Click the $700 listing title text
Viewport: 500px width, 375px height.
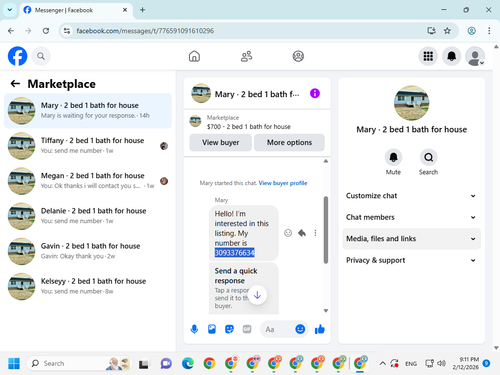pos(249,127)
